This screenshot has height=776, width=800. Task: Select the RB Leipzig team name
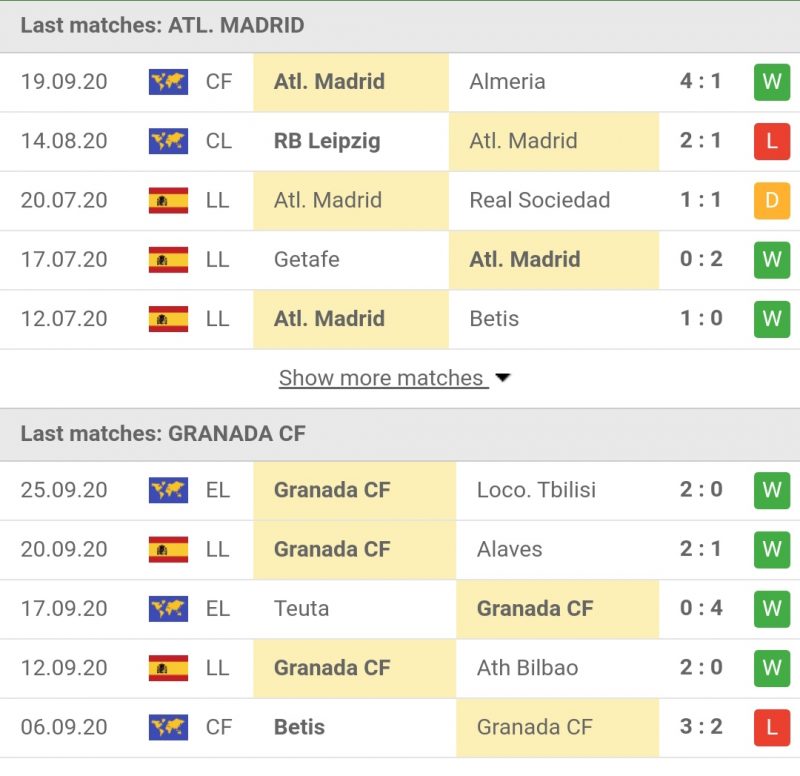327,141
